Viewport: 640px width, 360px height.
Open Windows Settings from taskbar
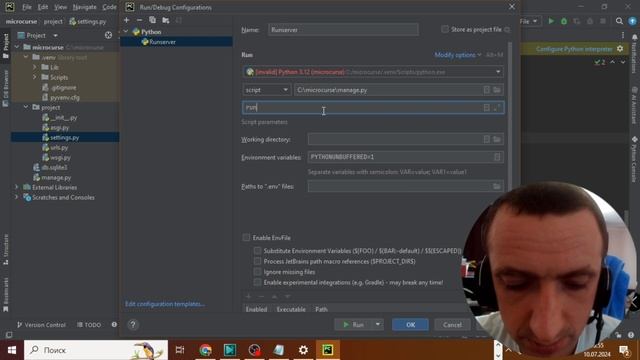[x=303, y=350]
